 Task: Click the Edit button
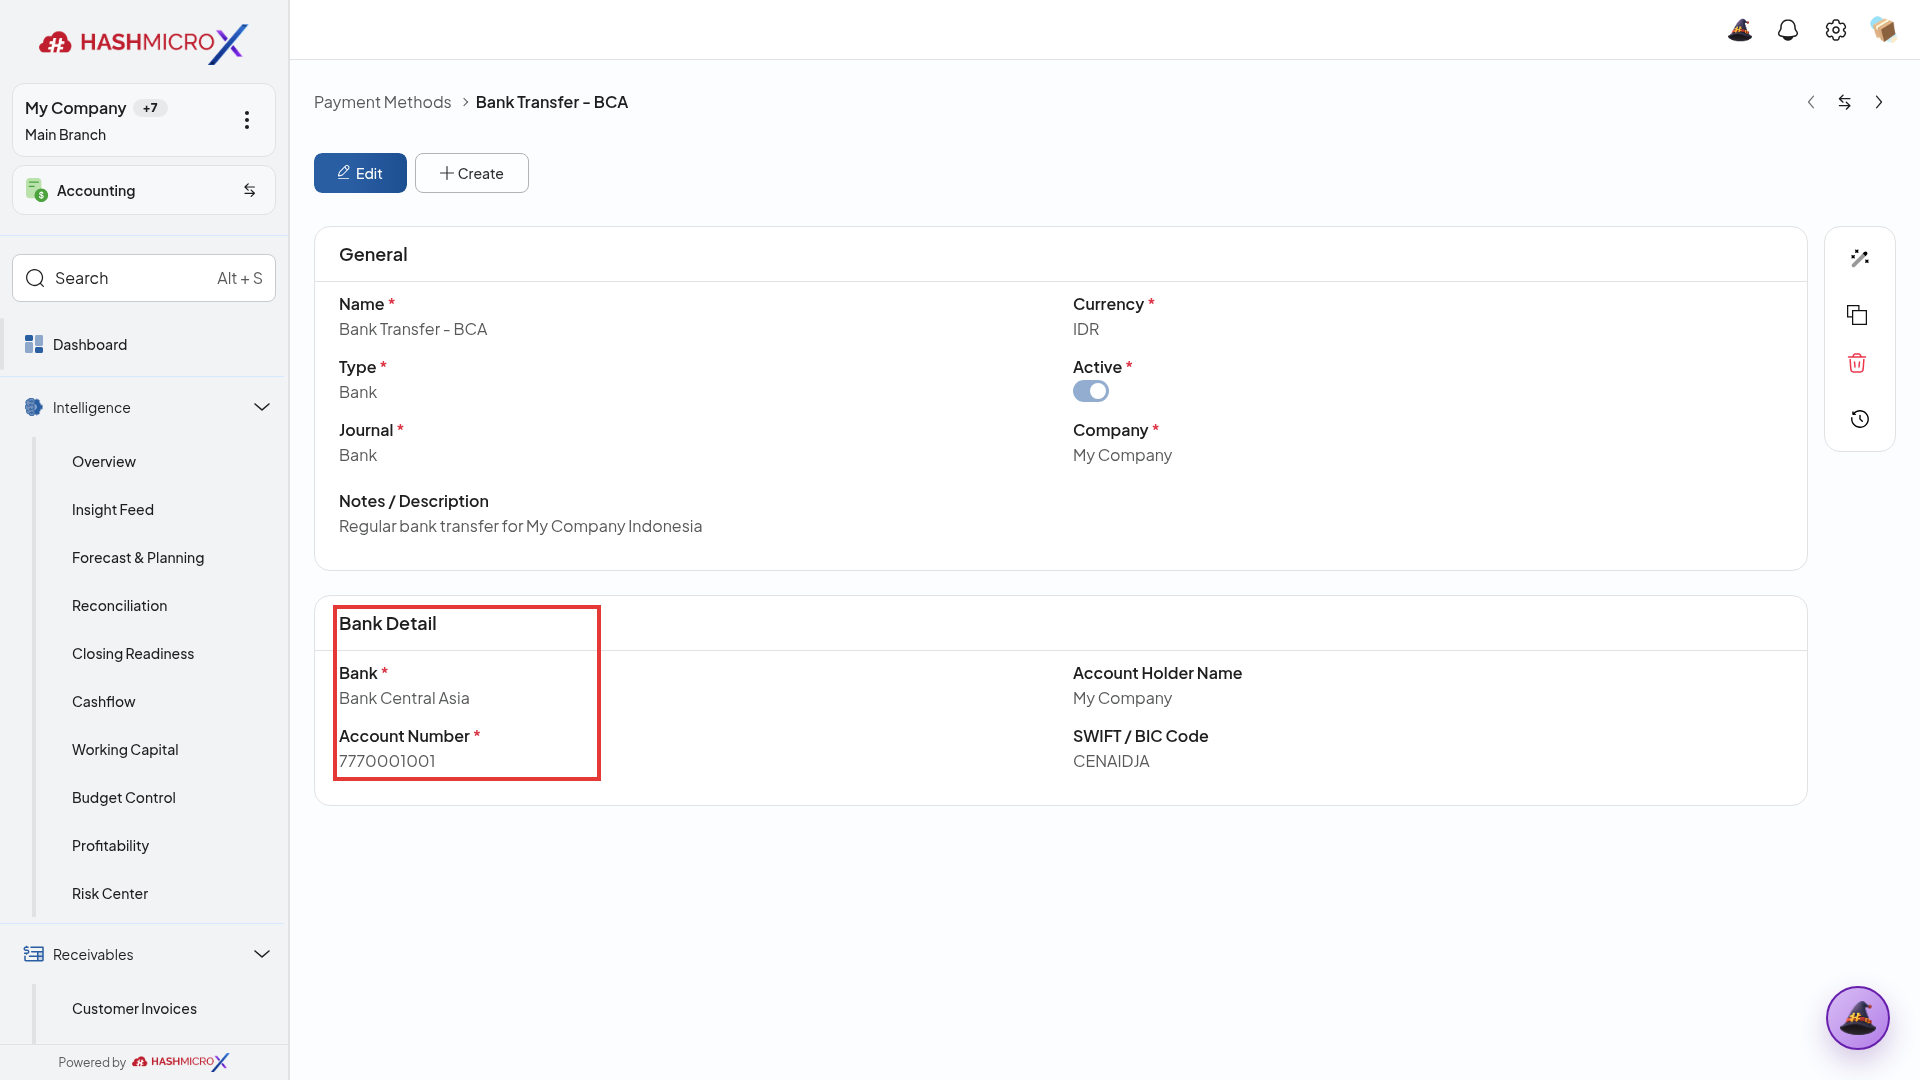pos(360,173)
